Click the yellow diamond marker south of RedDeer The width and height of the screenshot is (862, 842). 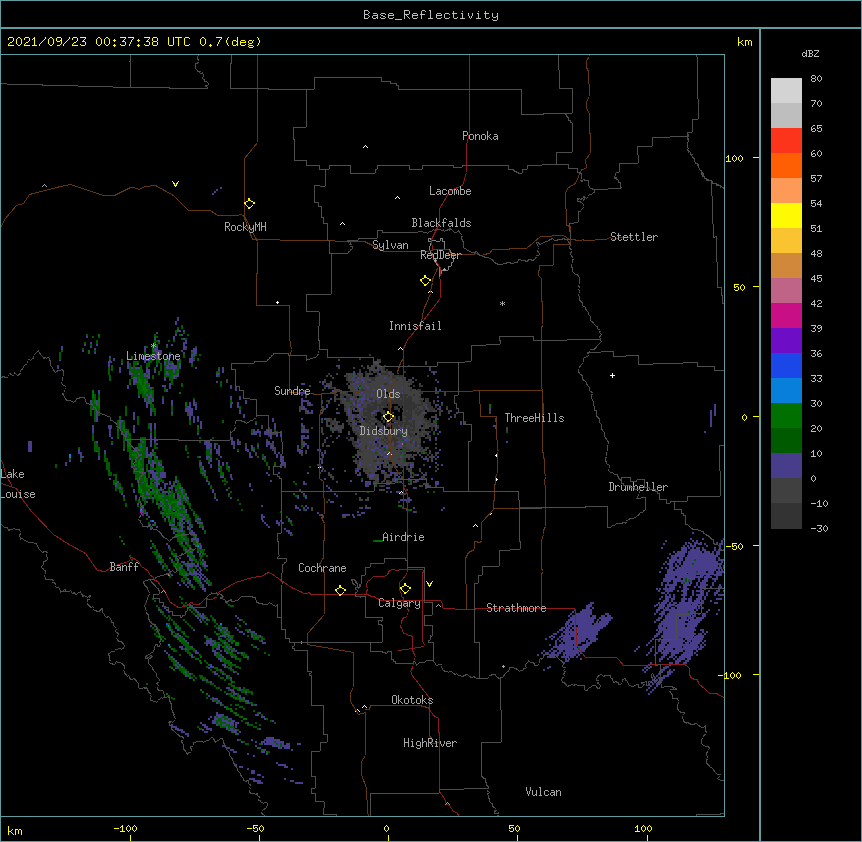[426, 281]
